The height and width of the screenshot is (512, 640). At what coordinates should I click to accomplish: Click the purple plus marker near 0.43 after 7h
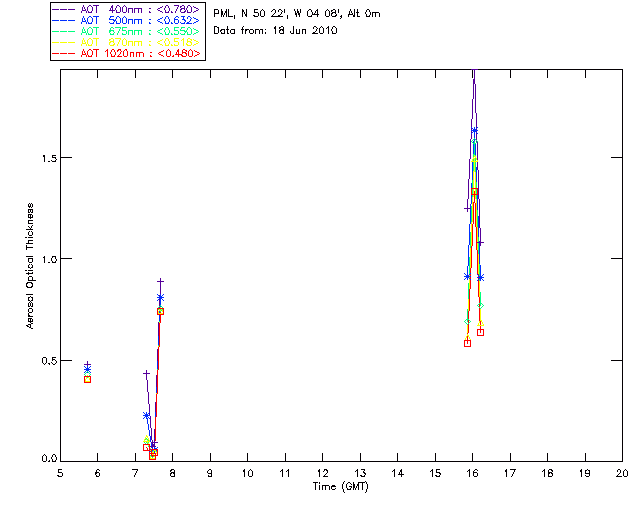pos(146,374)
